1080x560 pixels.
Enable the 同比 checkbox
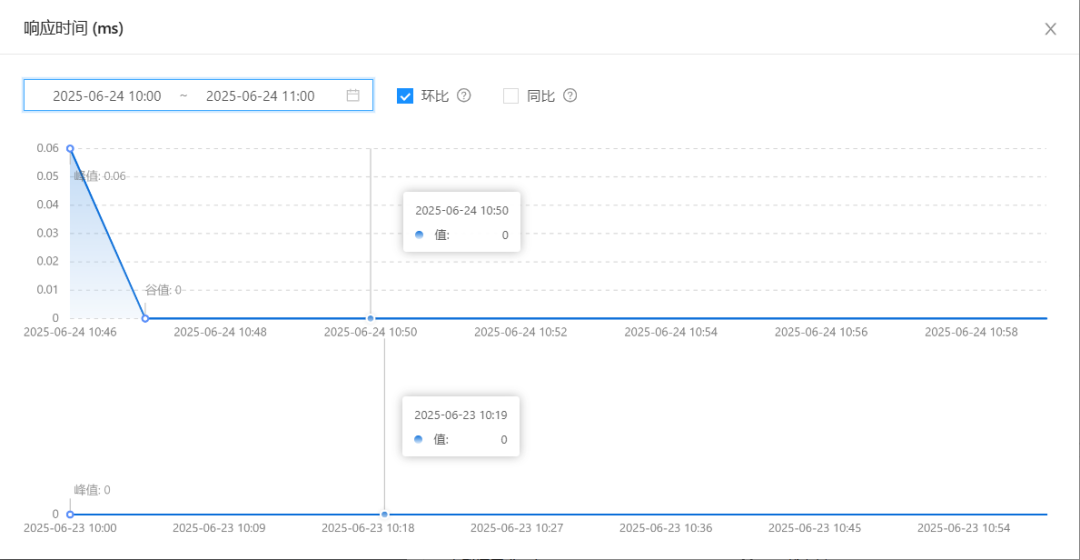pyautogui.click(x=510, y=96)
